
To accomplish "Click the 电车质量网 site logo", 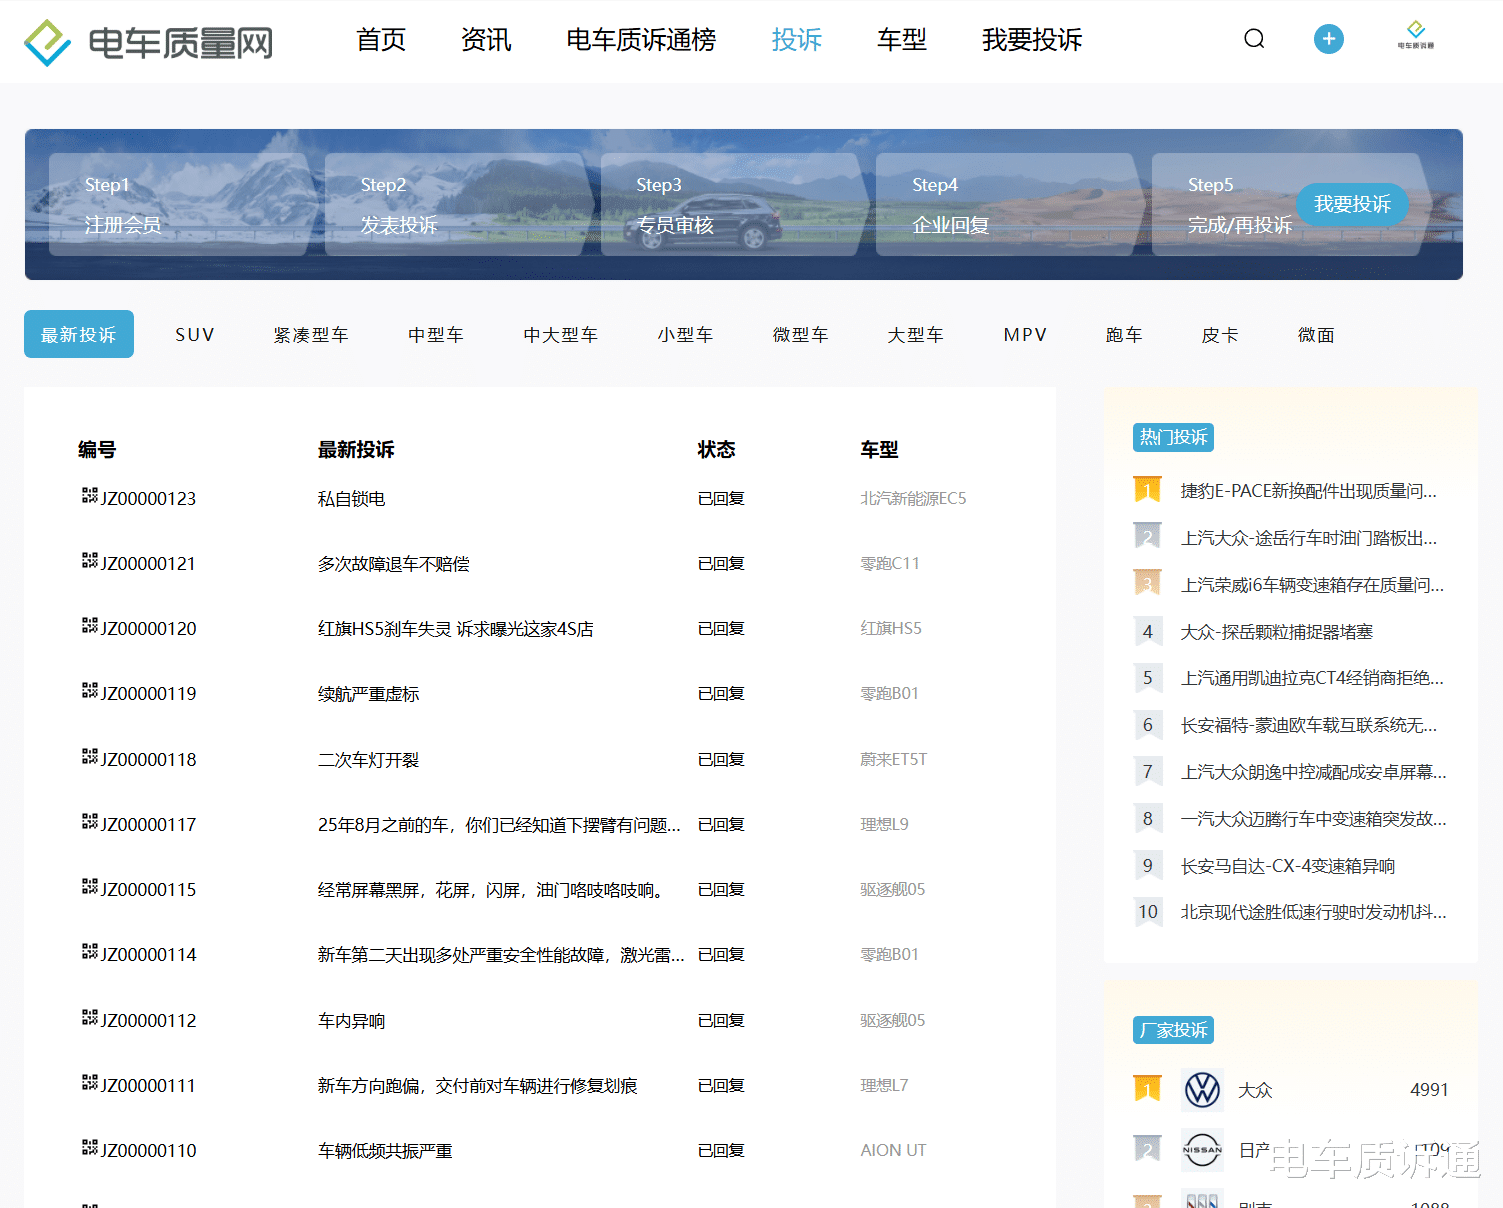I will [x=148, y=42].
